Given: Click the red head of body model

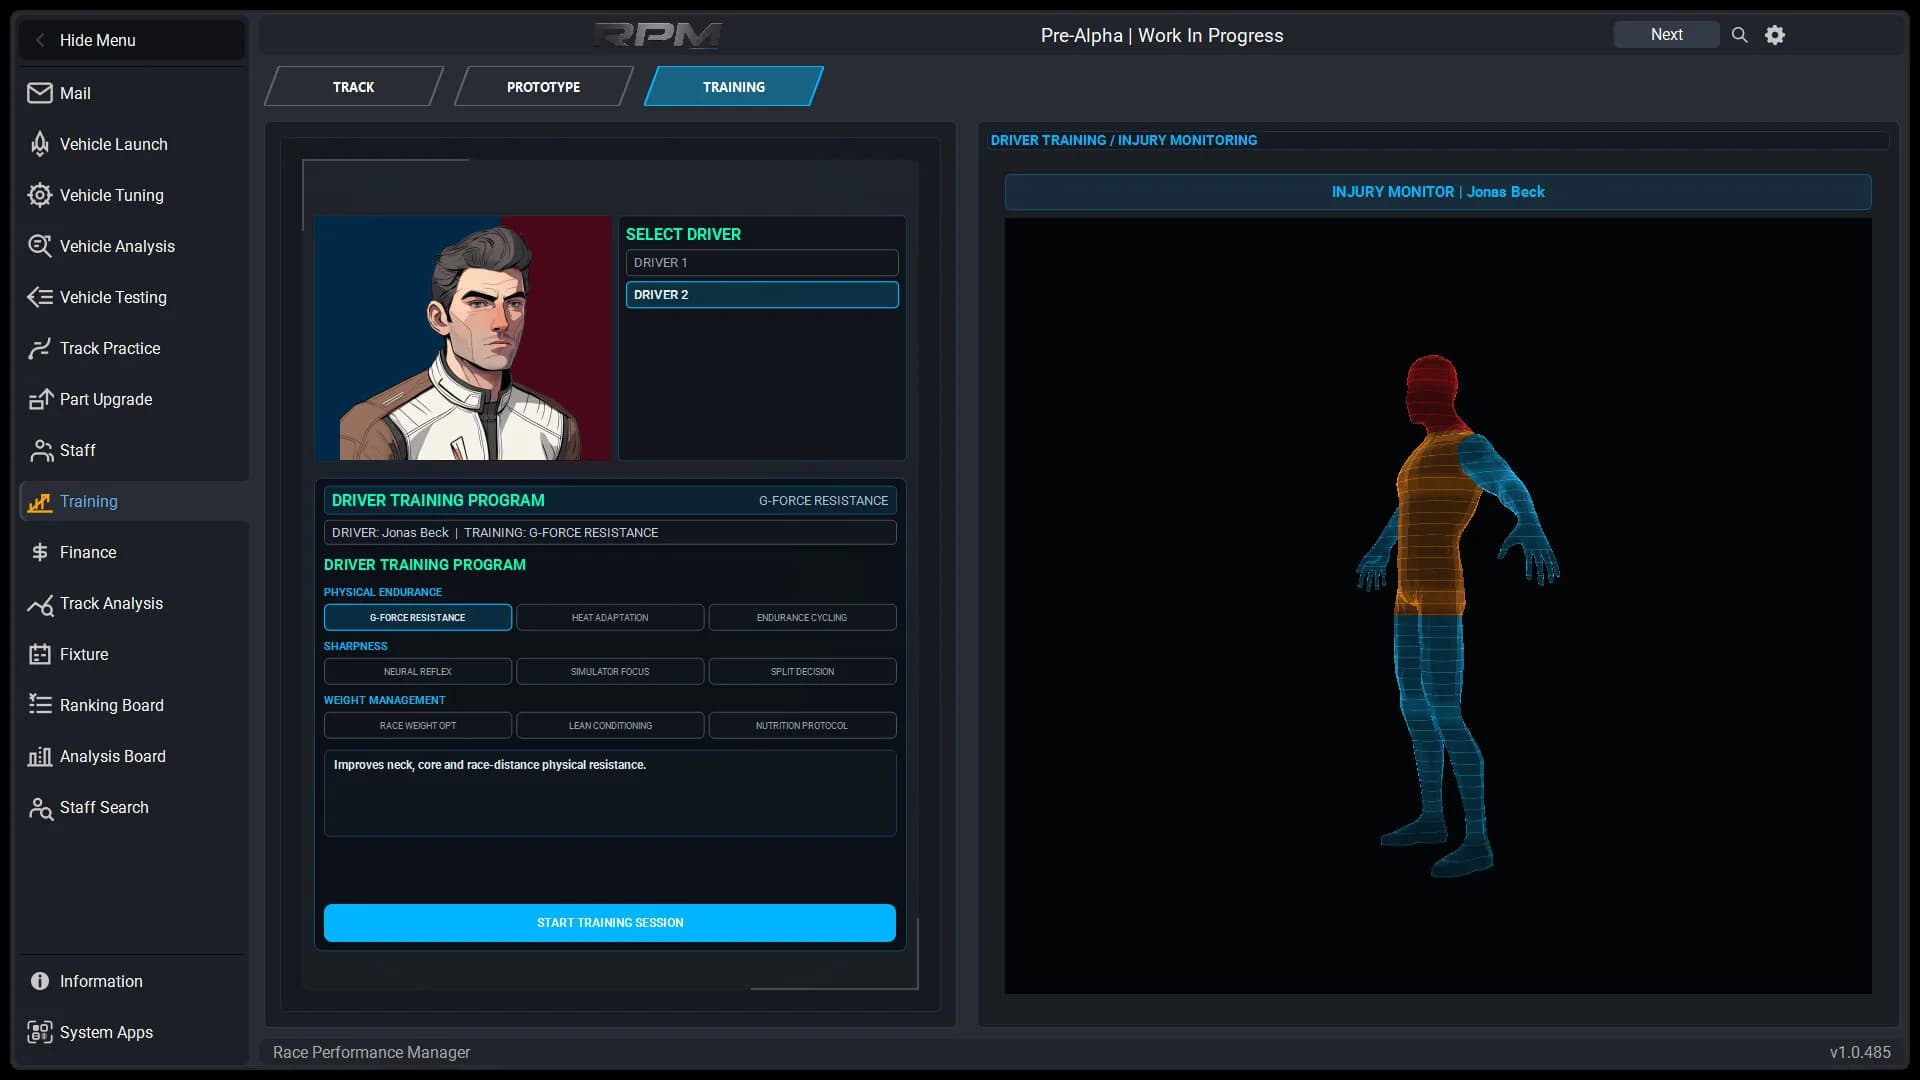Looking at the screenshot, I should click(1432, 390).
